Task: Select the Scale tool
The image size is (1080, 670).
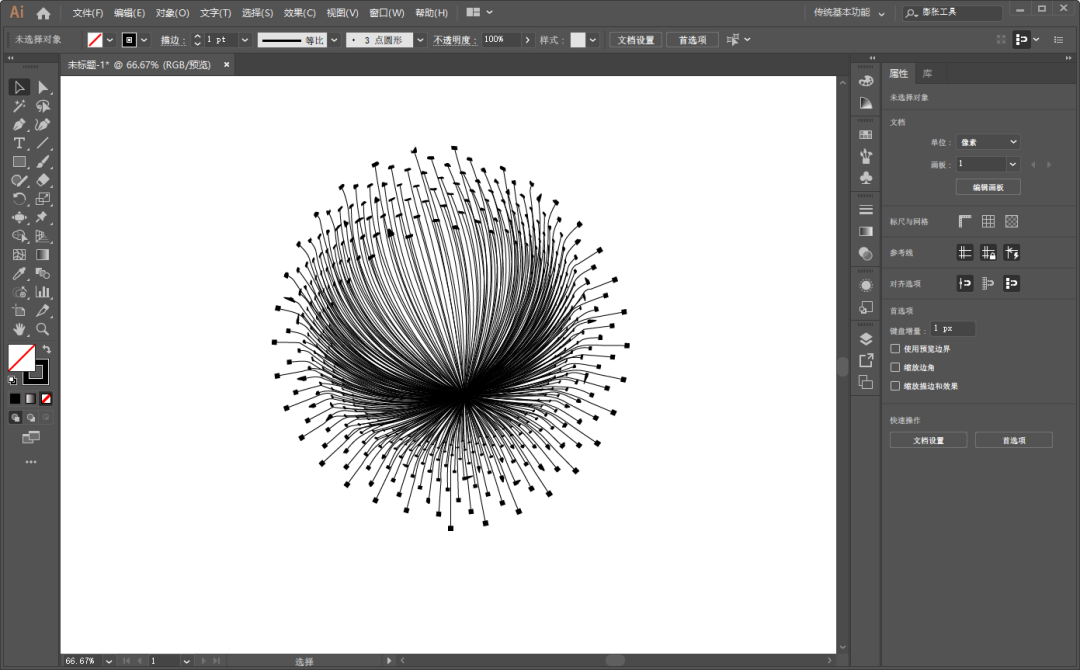Action: (43, 199)
